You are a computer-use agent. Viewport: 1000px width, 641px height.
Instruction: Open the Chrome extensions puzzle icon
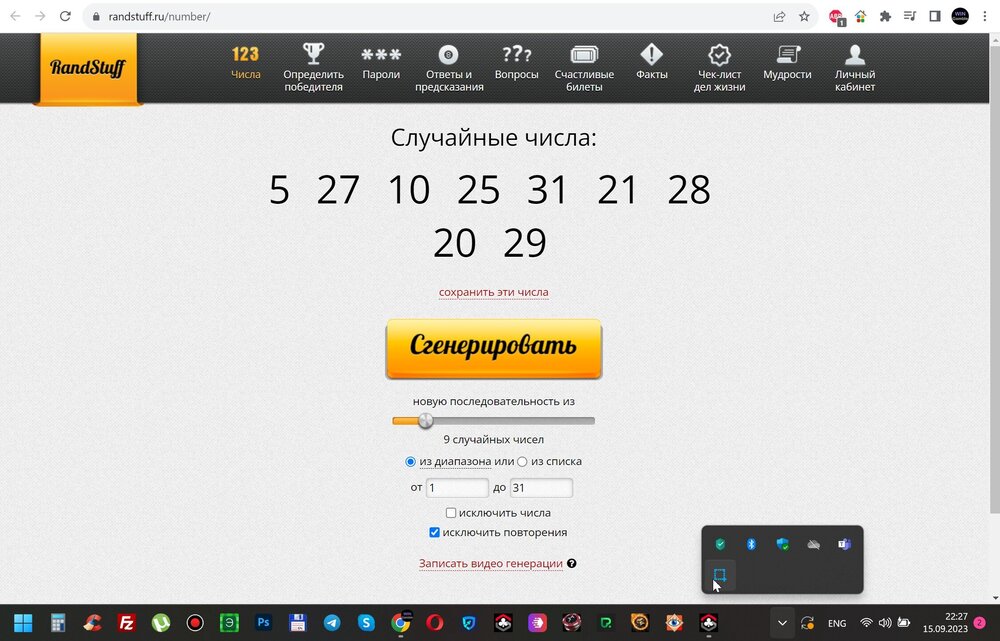885,17
